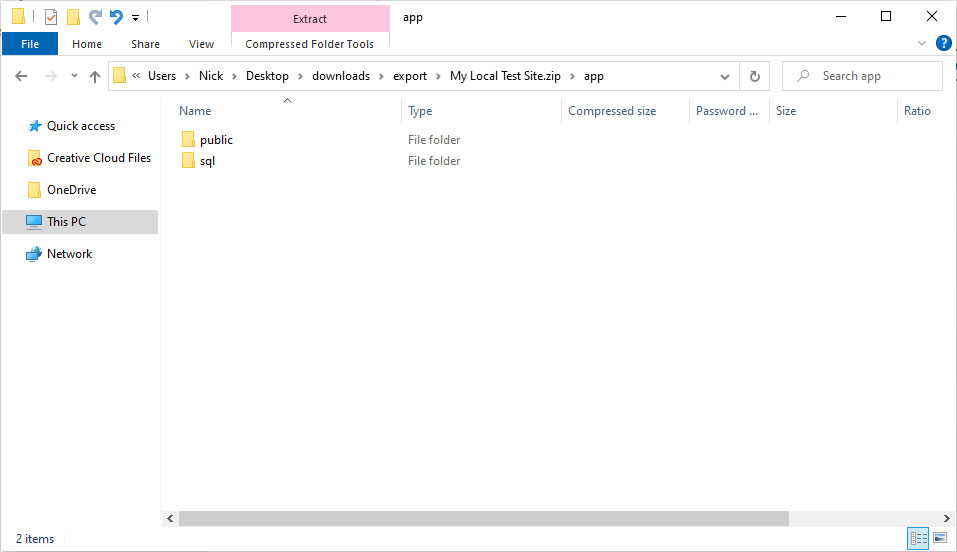Expand the ribbon with the chevron

click(x=922, y=43)
